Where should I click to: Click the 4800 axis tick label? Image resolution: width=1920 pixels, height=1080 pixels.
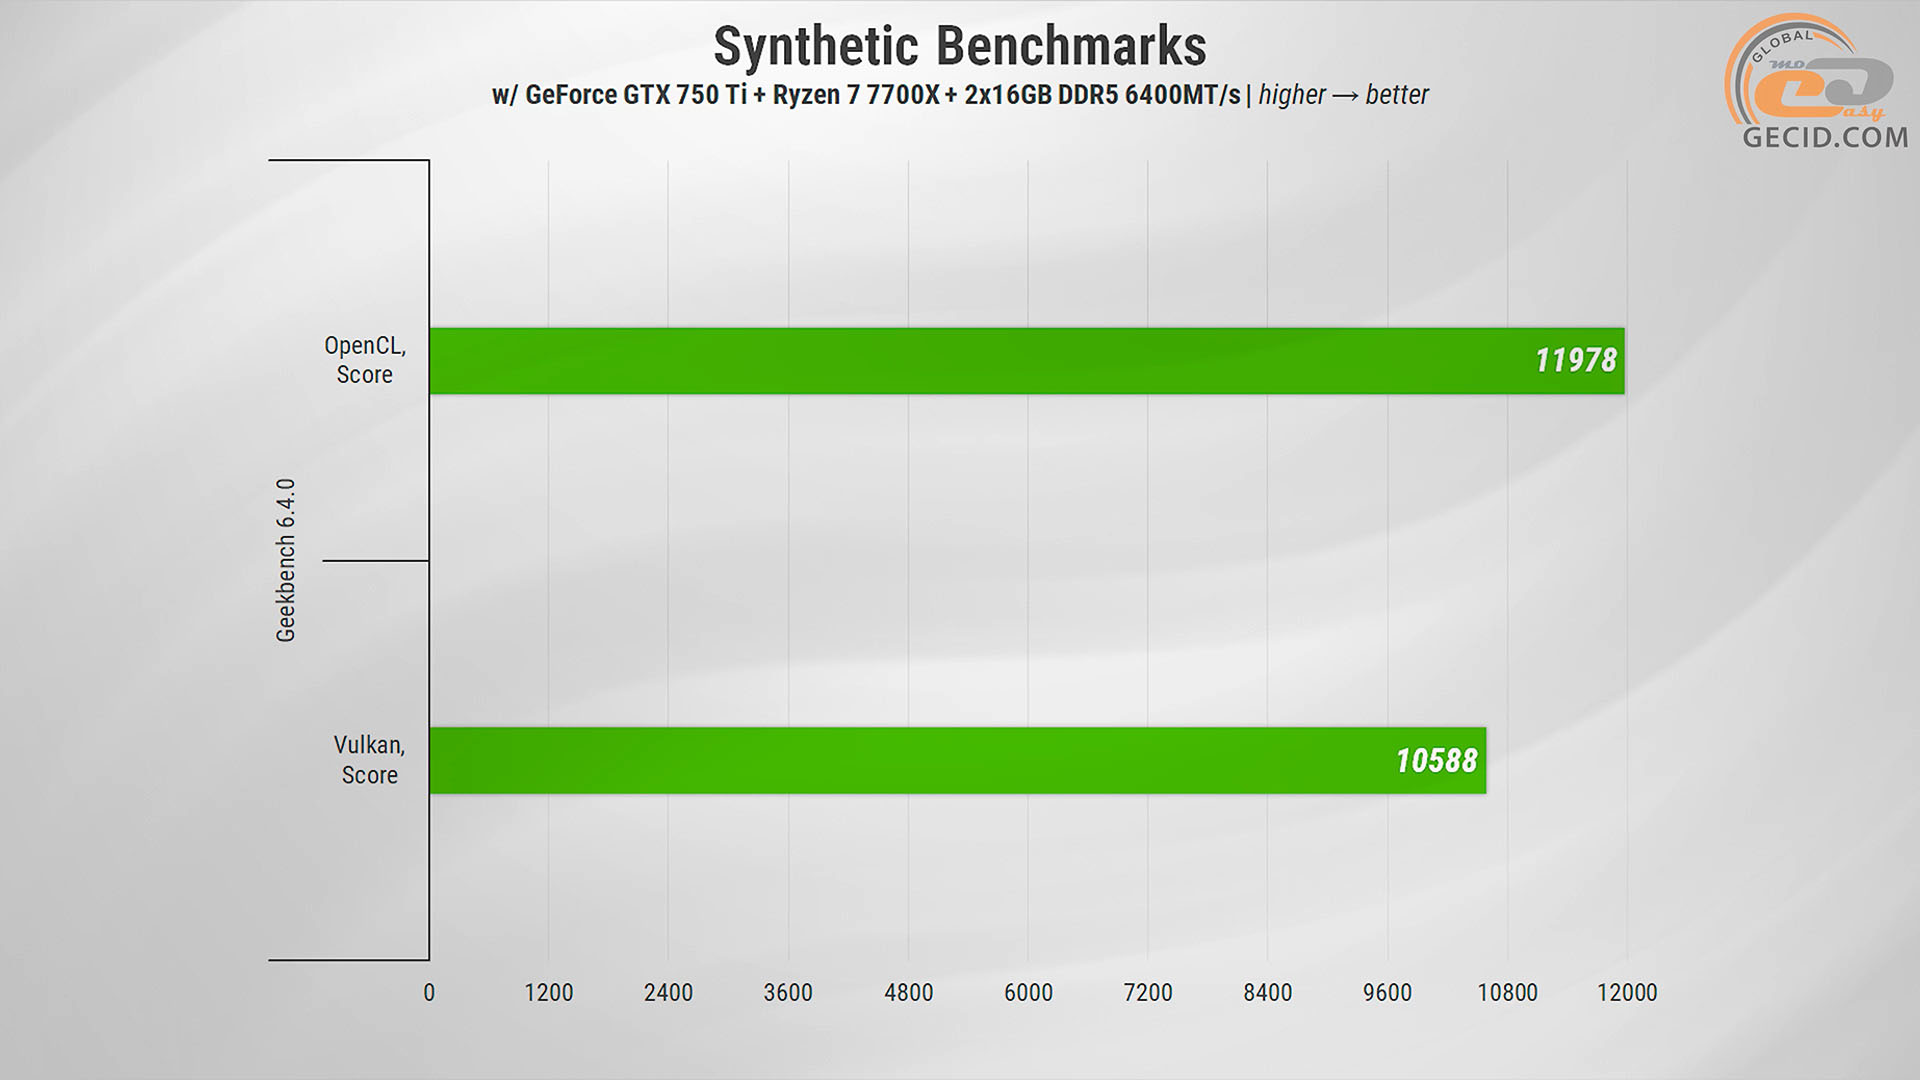pos(908,993)
